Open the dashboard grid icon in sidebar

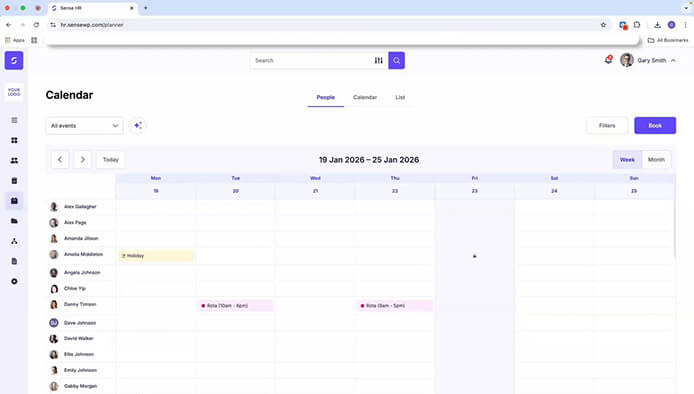coord(14,140)
